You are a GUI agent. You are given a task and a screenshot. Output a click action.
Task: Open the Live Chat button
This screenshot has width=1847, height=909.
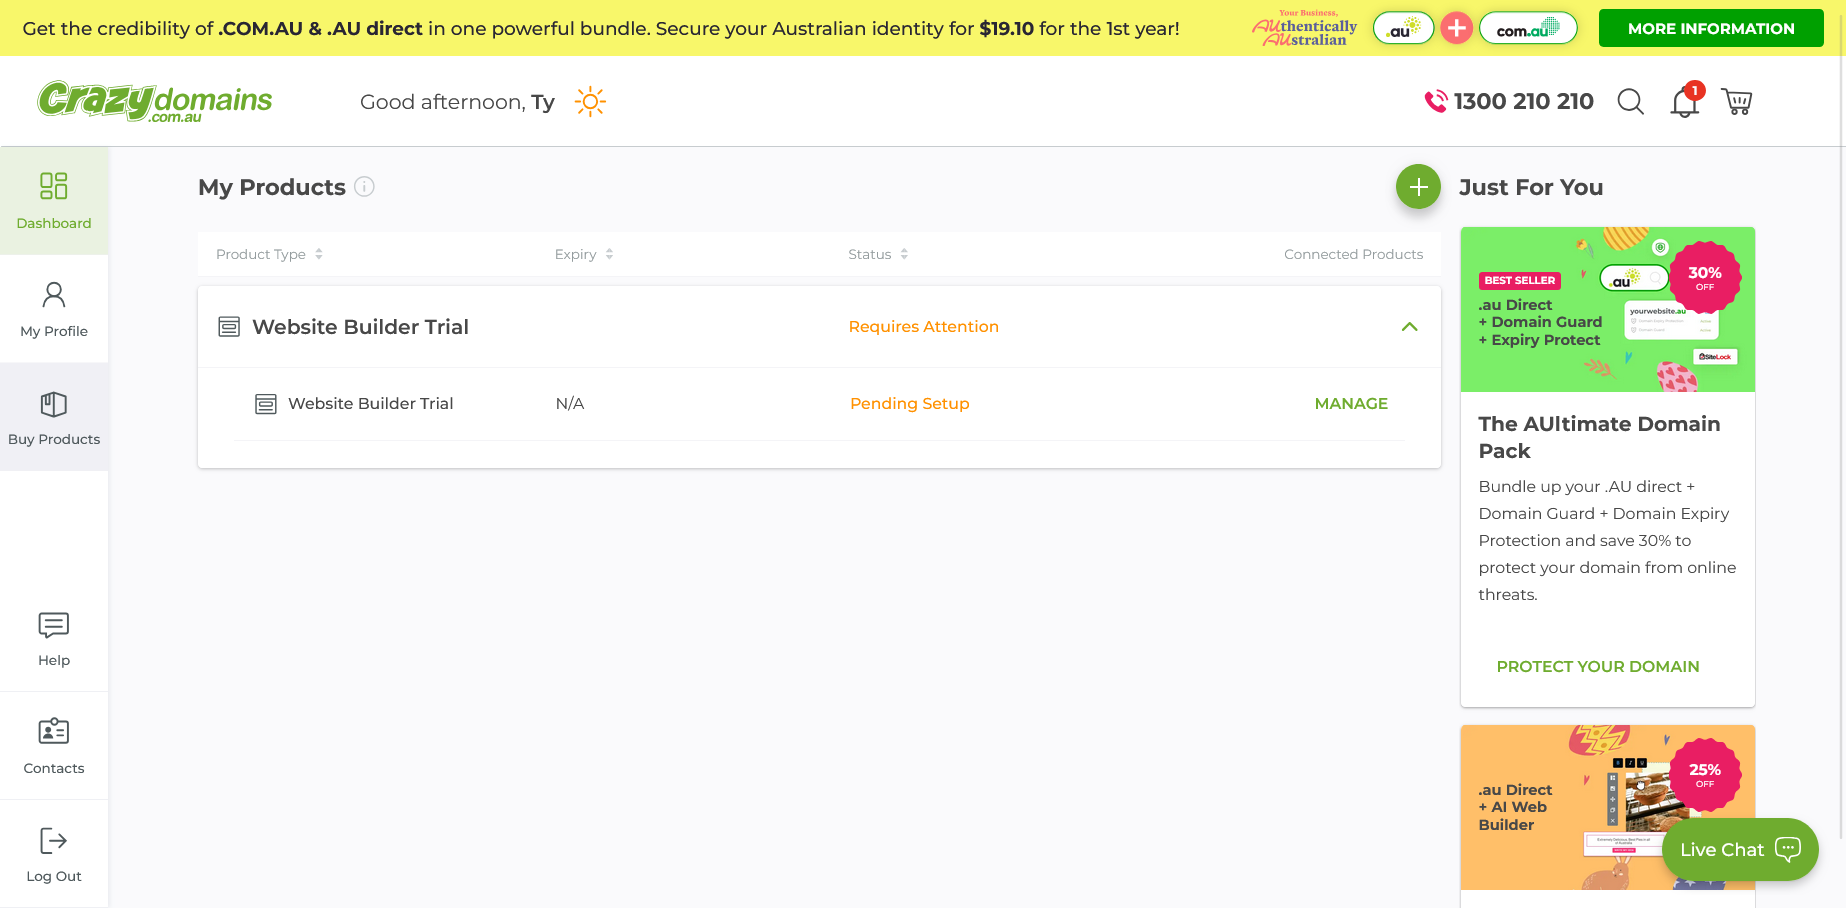point(1740,850)
